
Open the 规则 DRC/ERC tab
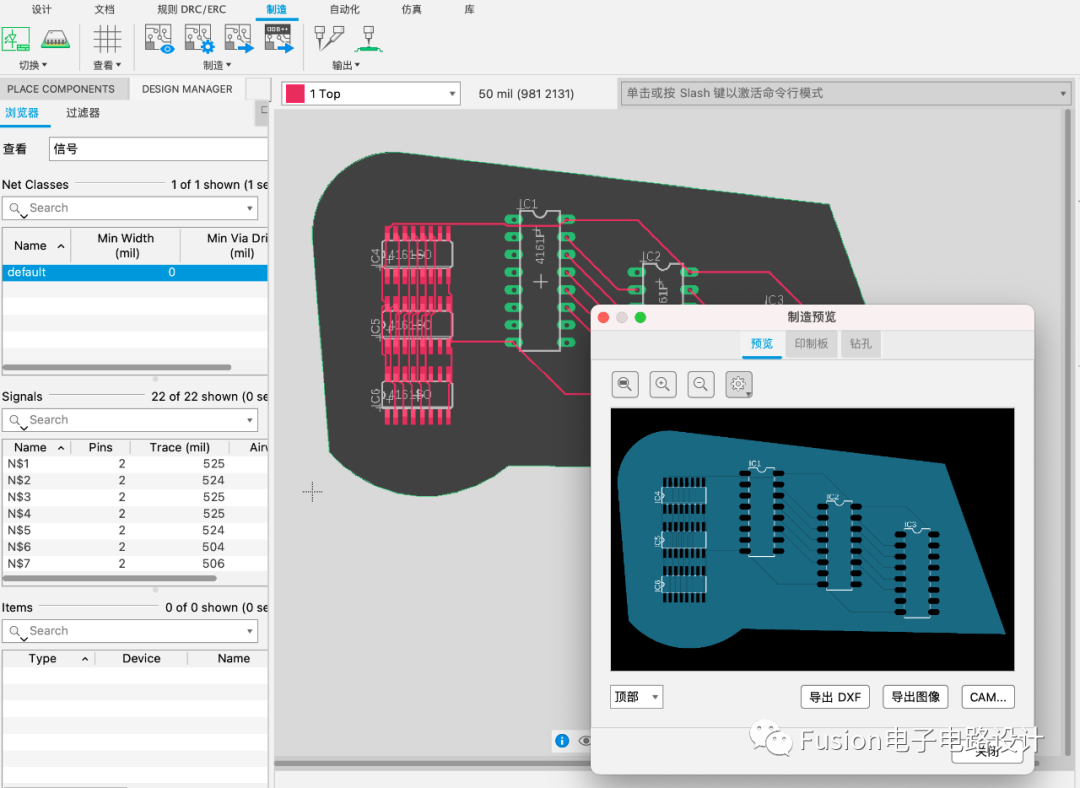pyautogui.click(x=191, y=10)
